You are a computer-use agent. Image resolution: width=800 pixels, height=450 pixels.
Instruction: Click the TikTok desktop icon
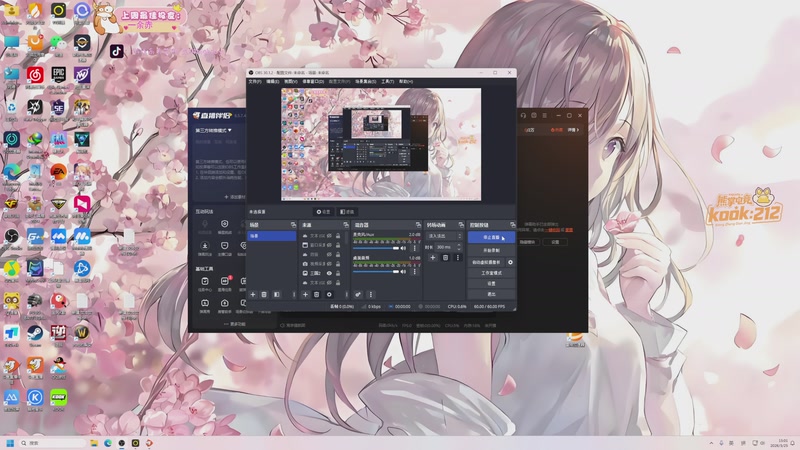pos(117,51)
